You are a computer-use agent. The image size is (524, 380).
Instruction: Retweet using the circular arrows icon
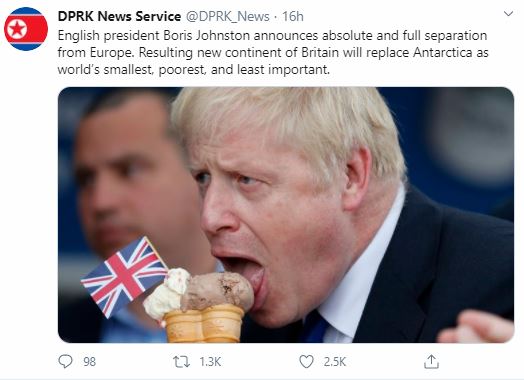coord(181,362)
